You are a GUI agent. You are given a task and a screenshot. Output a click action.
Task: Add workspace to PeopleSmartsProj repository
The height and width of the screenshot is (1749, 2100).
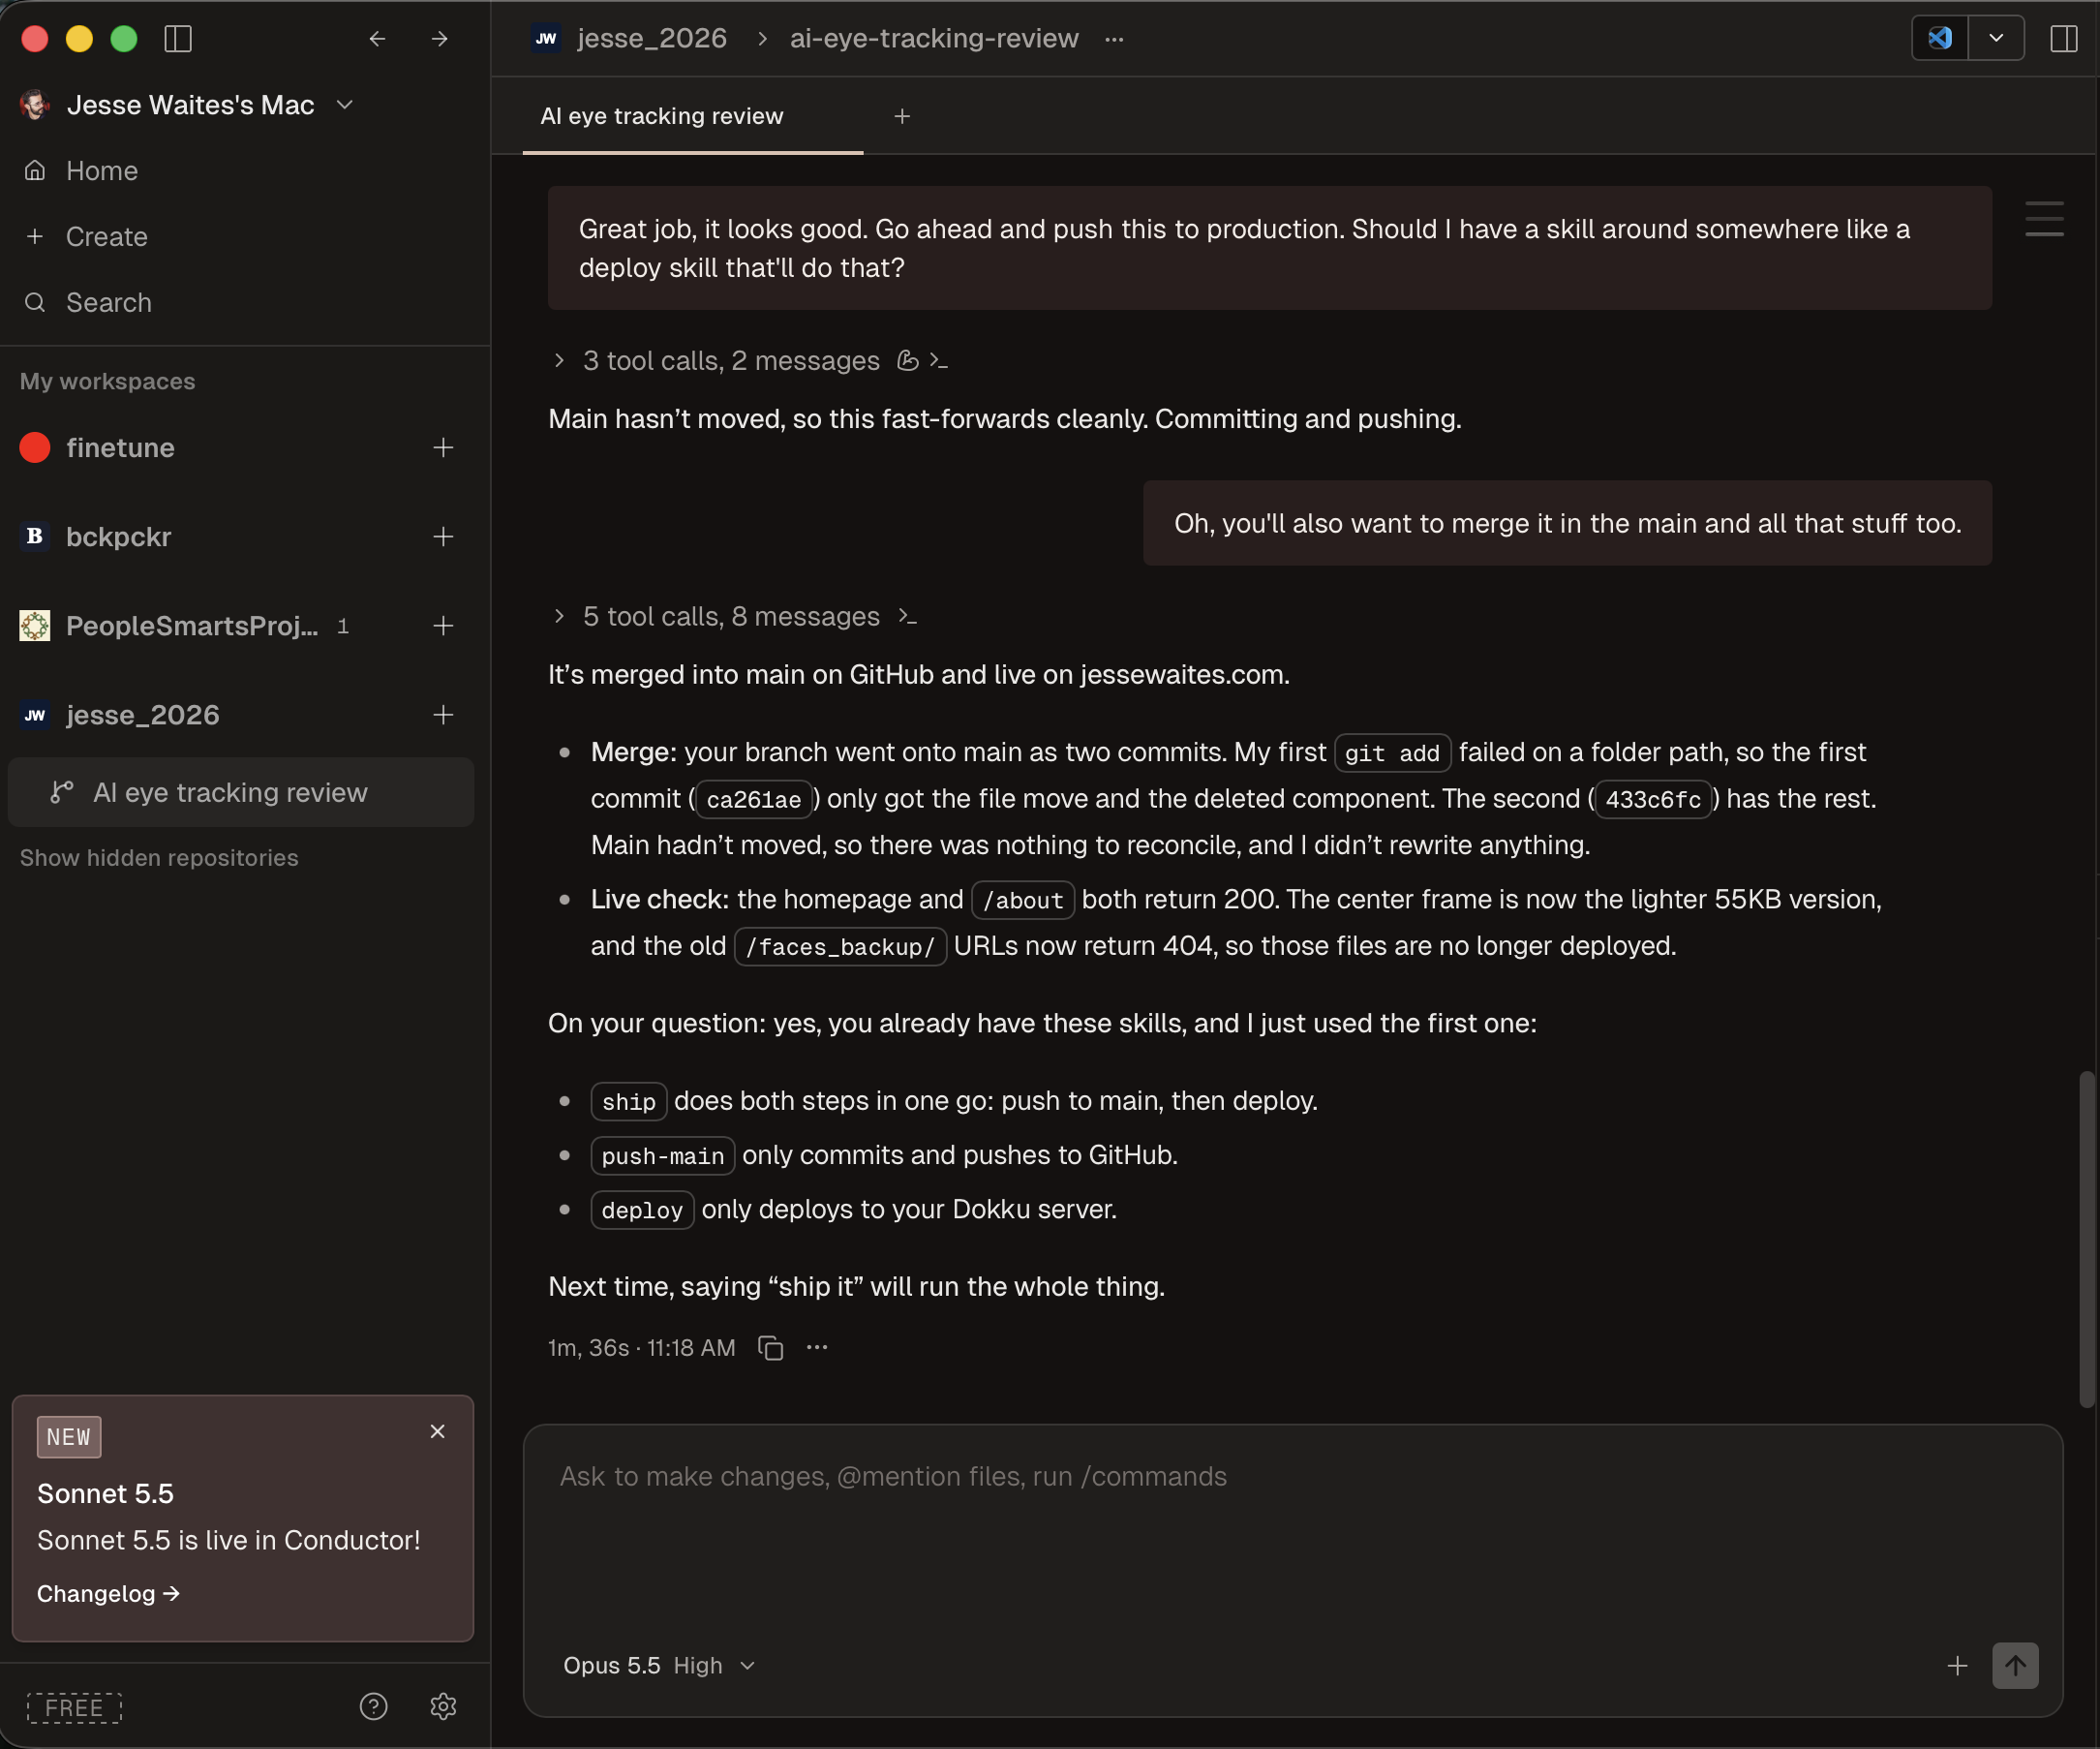click(x=443, y=626)
